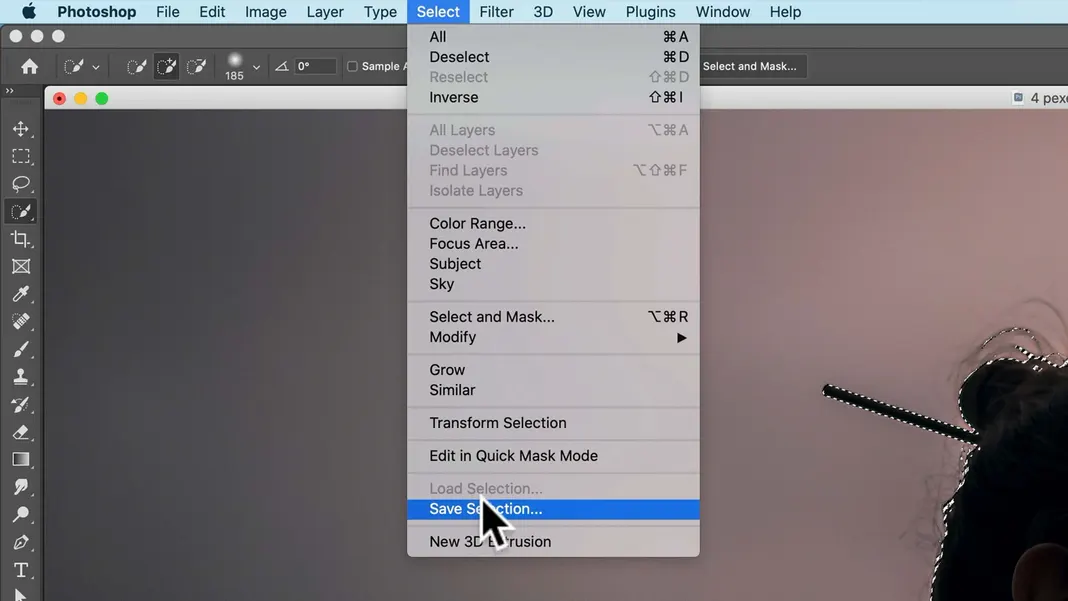Open the Window menu

[723, 12]
